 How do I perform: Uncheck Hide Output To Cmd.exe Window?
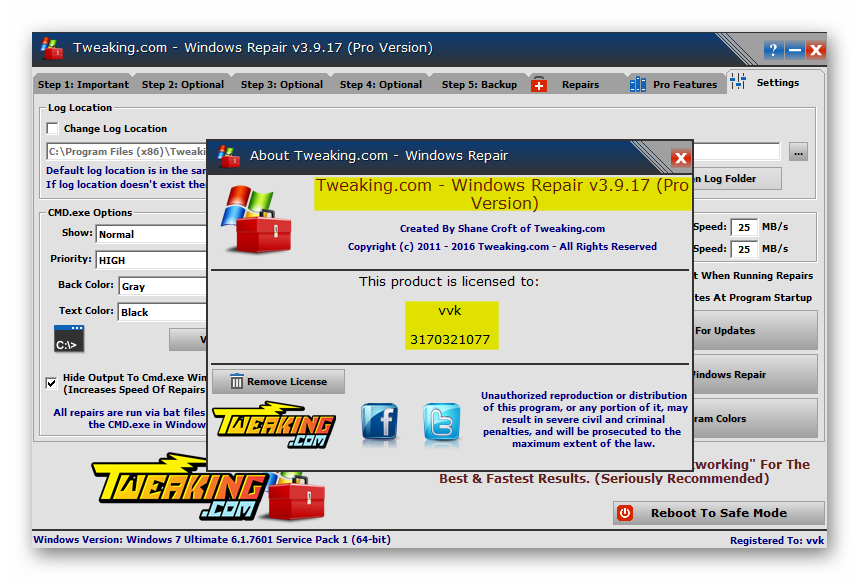(51, 383)
